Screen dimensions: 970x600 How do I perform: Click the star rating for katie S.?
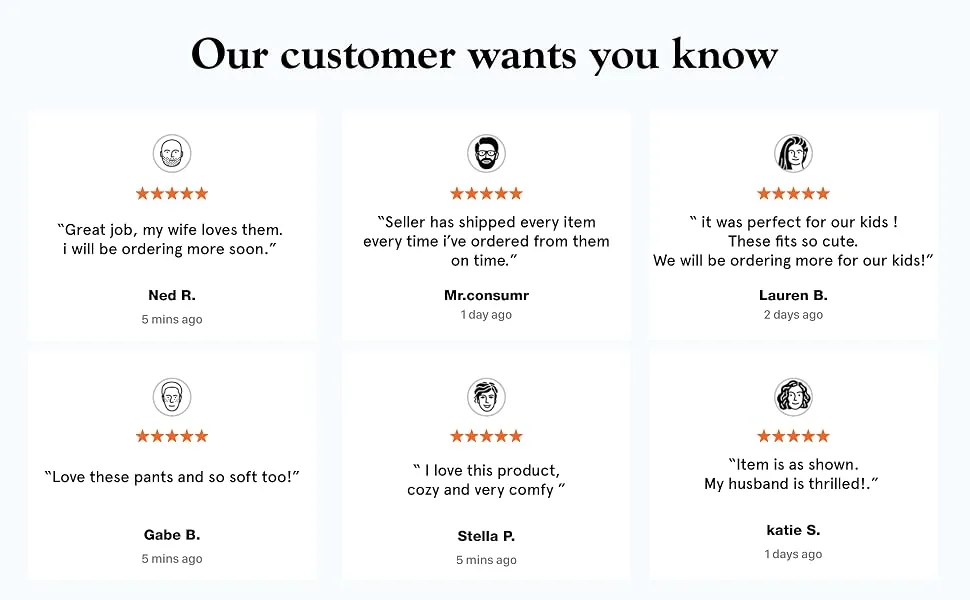[793, 436]
